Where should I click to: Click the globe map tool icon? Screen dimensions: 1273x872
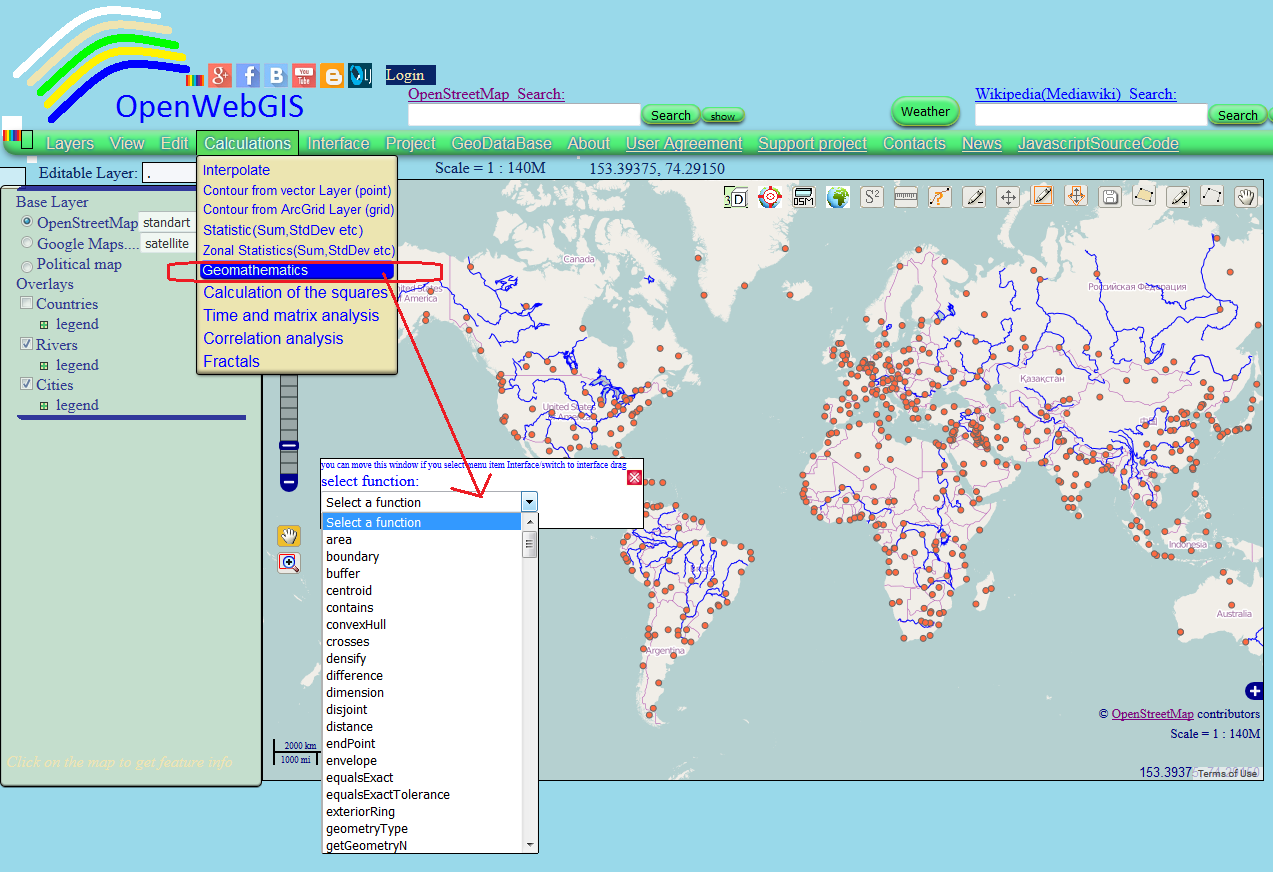(x=838, y=197)
